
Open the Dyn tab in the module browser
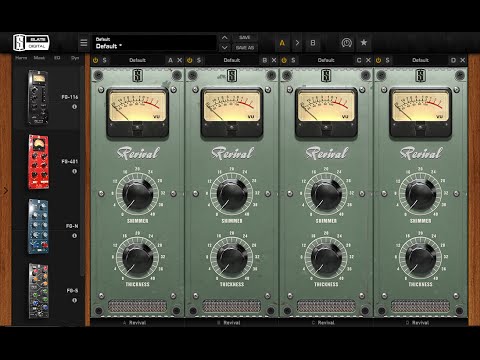[x=75, y=58]
